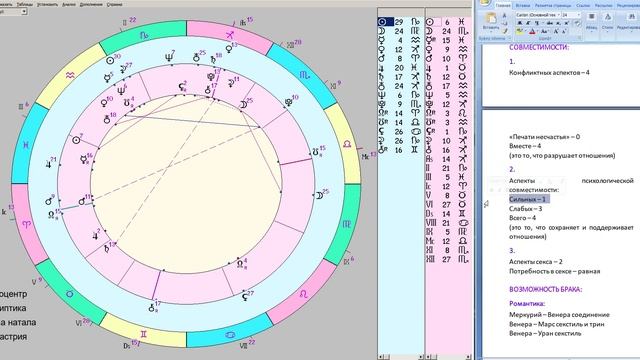Toggle Bold formatting in Word ribbon
The height and width of the screenshot is (360, 640).
tap(520, 23)
